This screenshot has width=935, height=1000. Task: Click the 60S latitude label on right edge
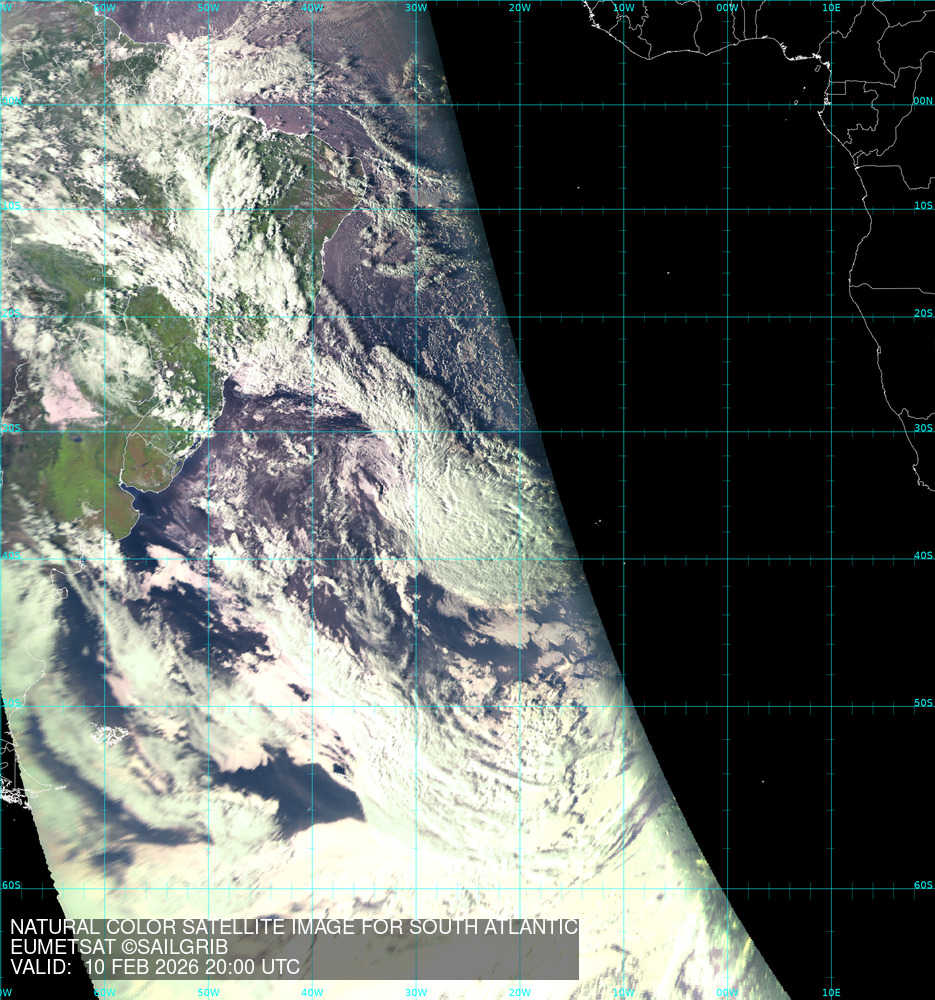(x=922, y=886)
